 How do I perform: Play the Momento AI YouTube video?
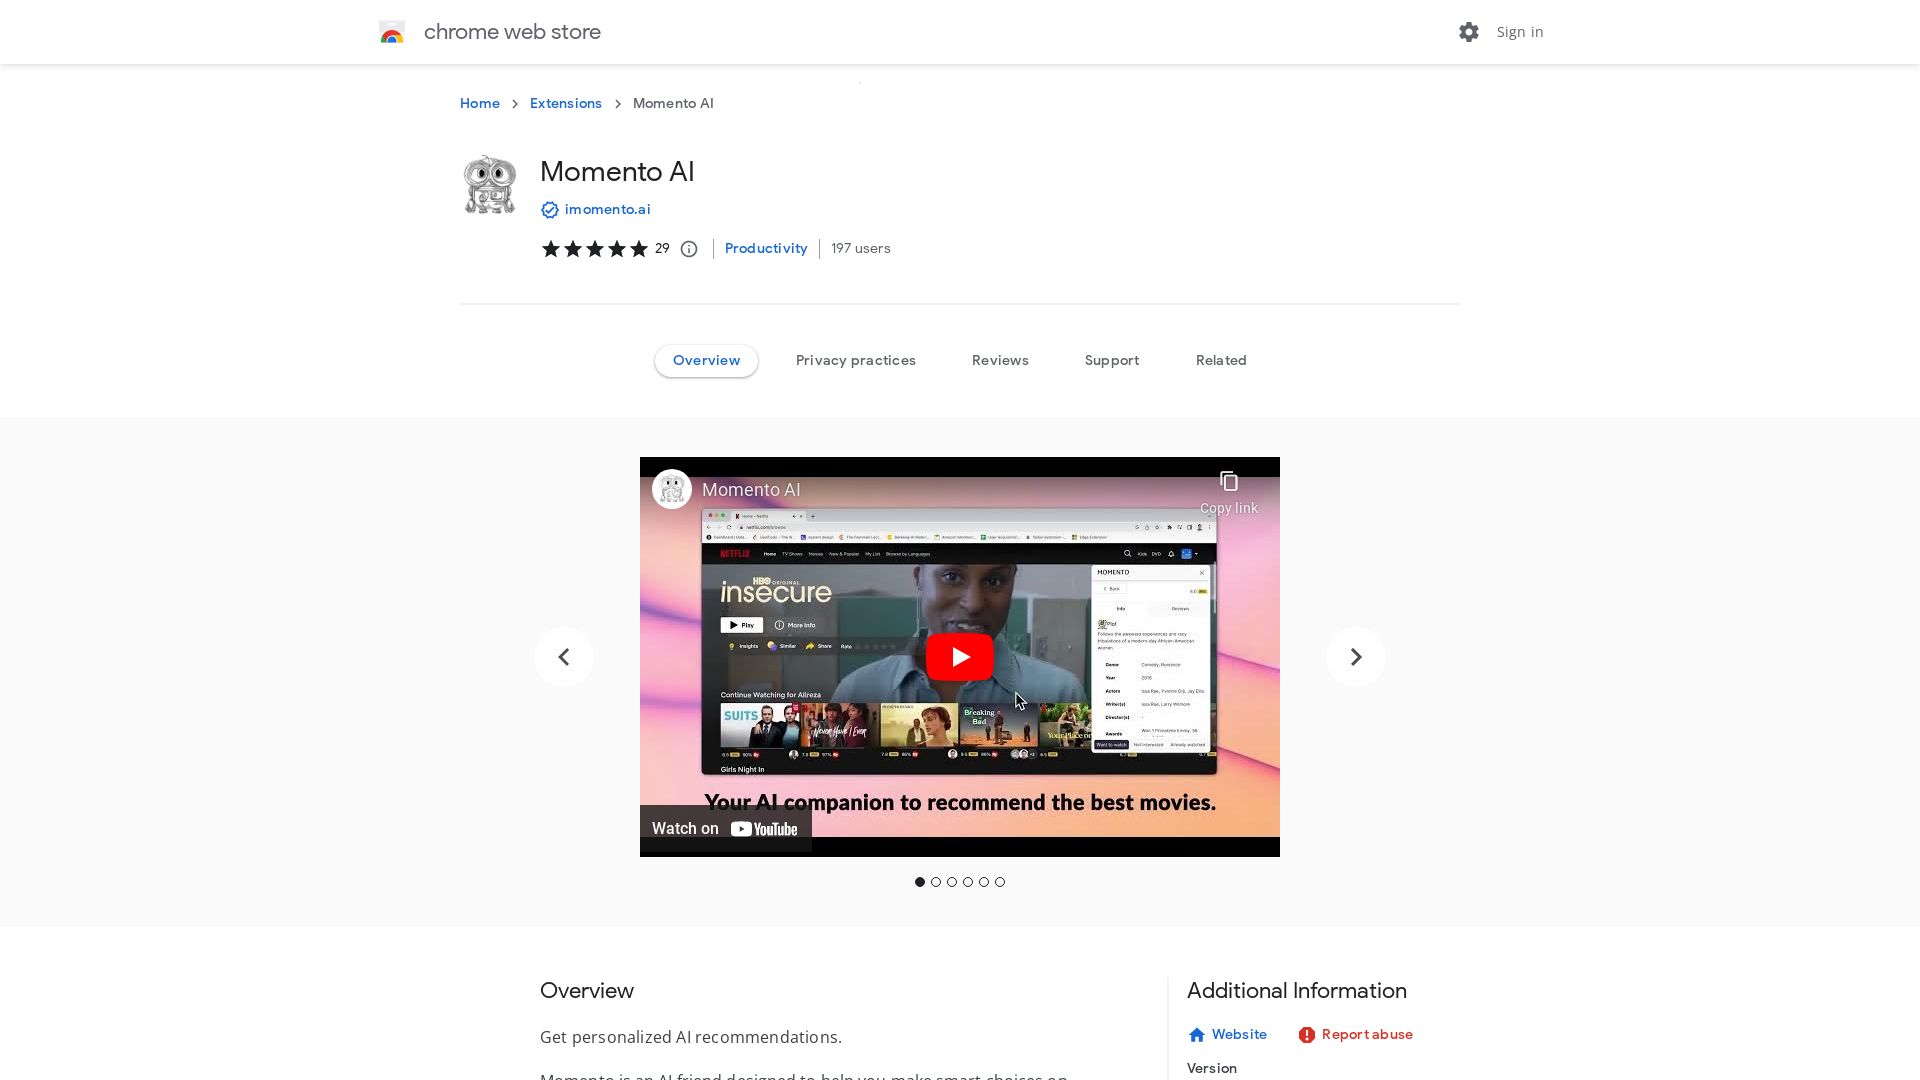959,656
